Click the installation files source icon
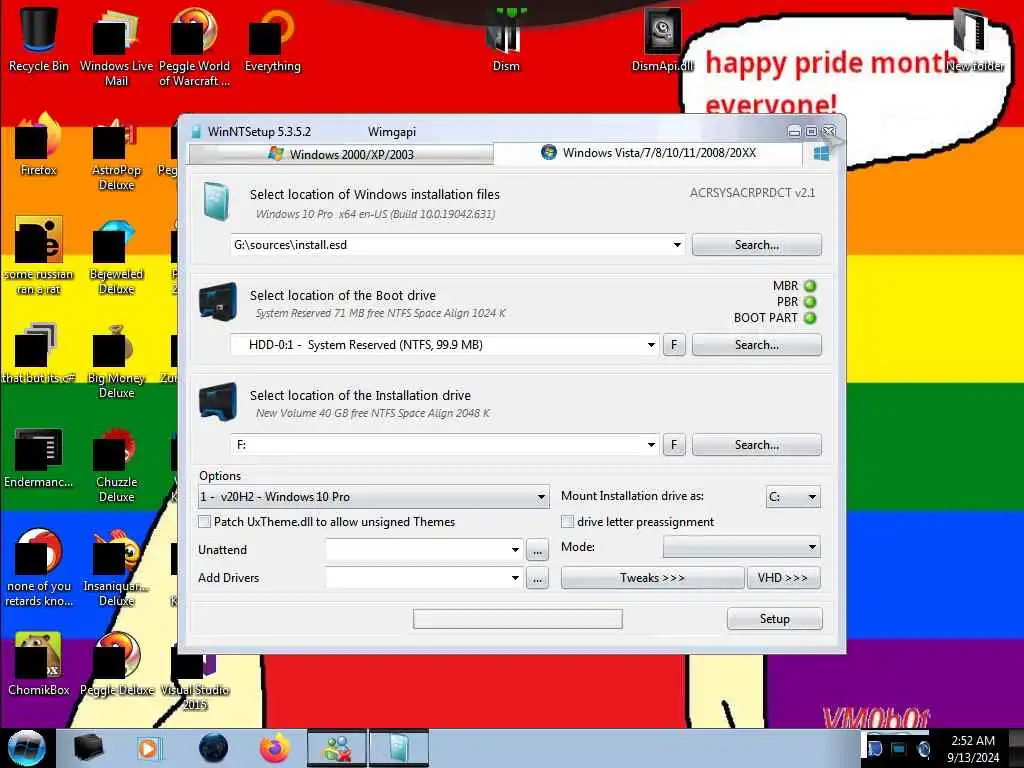The image size is (1024, 768). 216,200
